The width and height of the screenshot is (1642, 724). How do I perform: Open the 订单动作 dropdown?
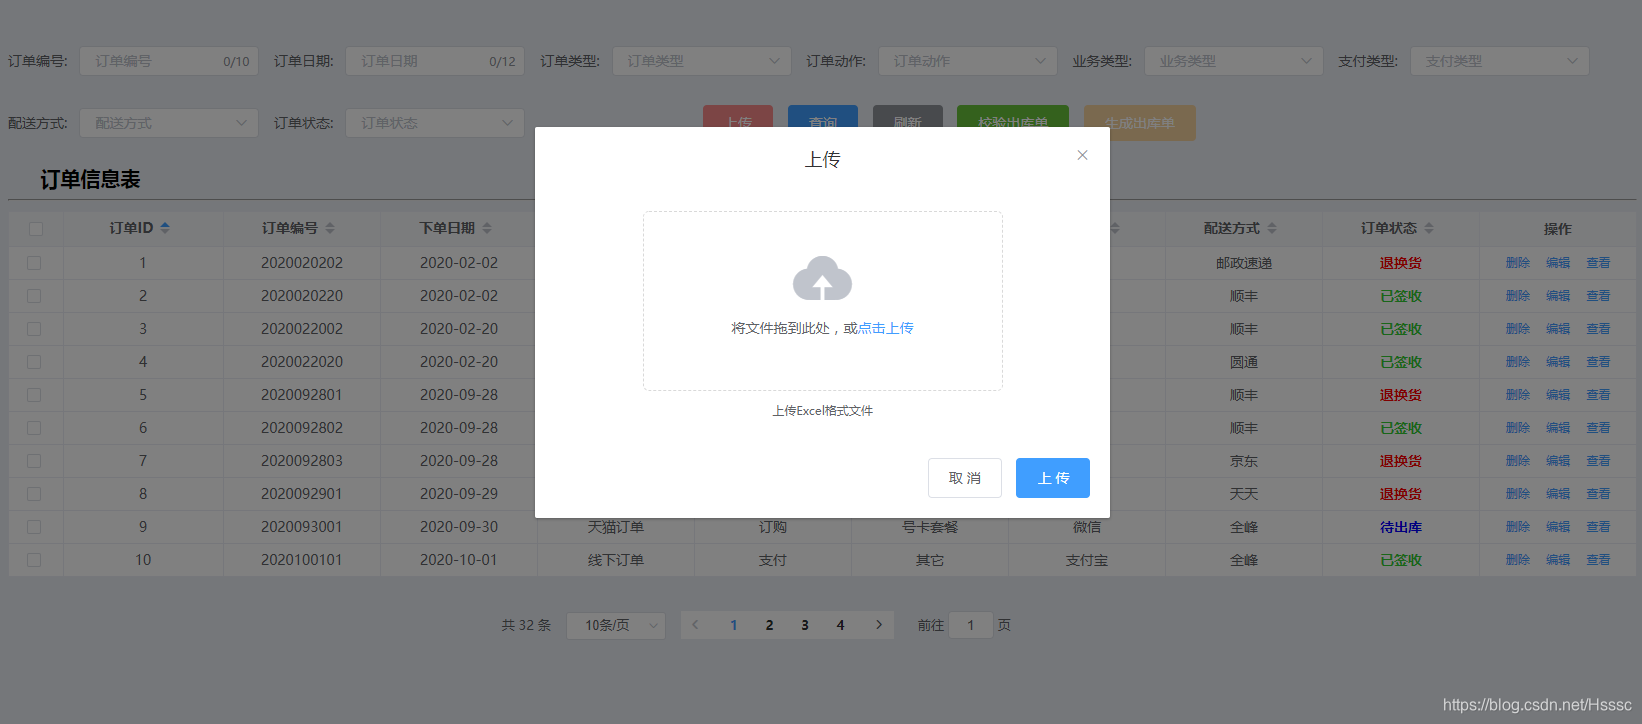pyautogui.click(x=968, y=61)
